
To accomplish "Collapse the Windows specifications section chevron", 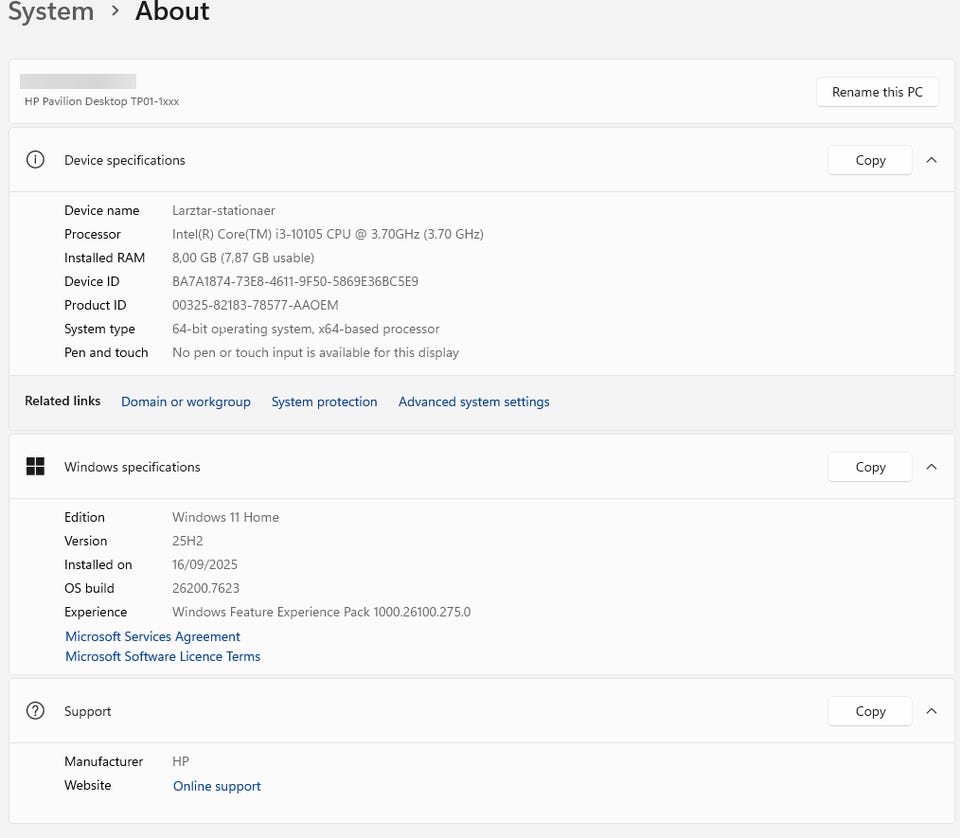I will point(931,467).
